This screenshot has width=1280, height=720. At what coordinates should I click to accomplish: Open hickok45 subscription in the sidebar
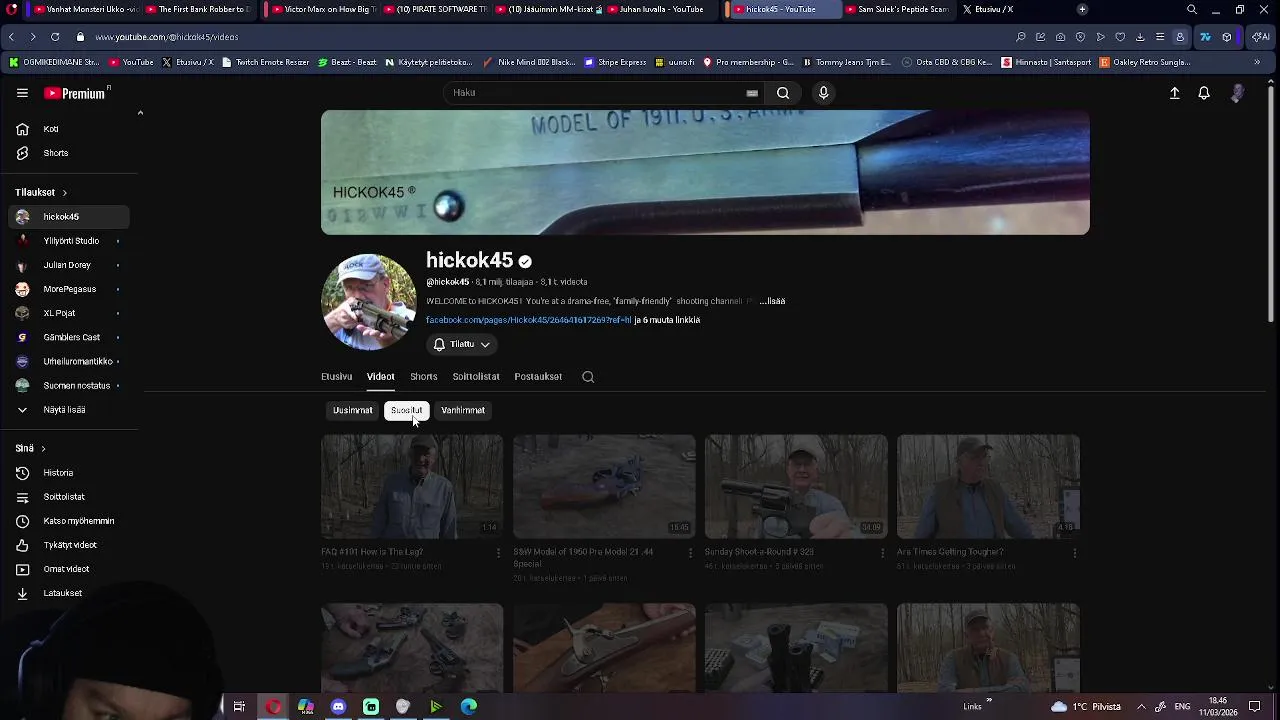click(69, 217)
